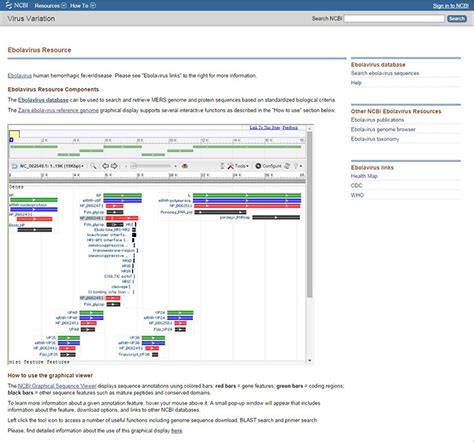
Task: Click the small blue marker on overview ruler
Action: (11, 140)
